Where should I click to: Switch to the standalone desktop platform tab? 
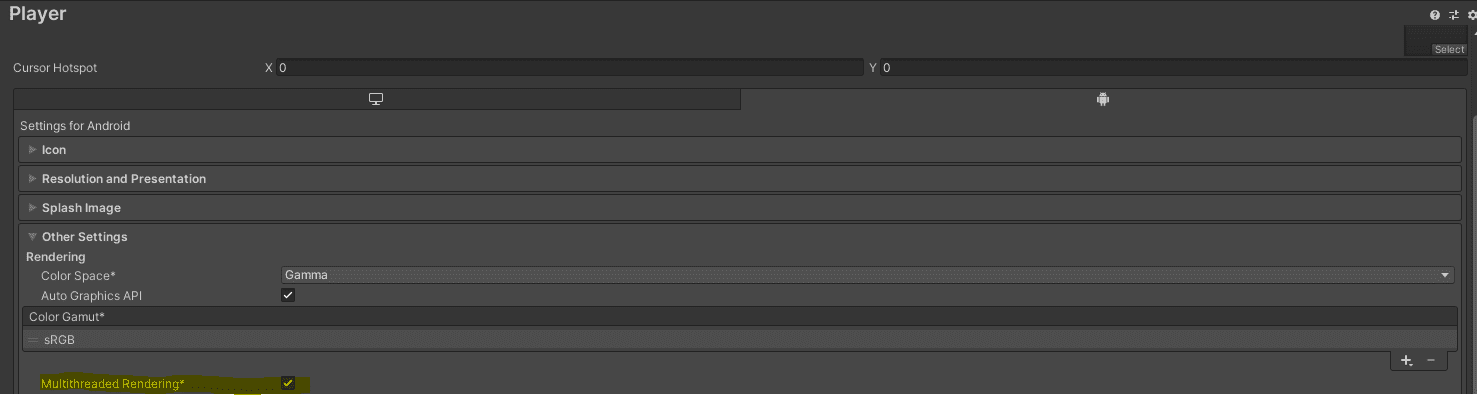377,99
